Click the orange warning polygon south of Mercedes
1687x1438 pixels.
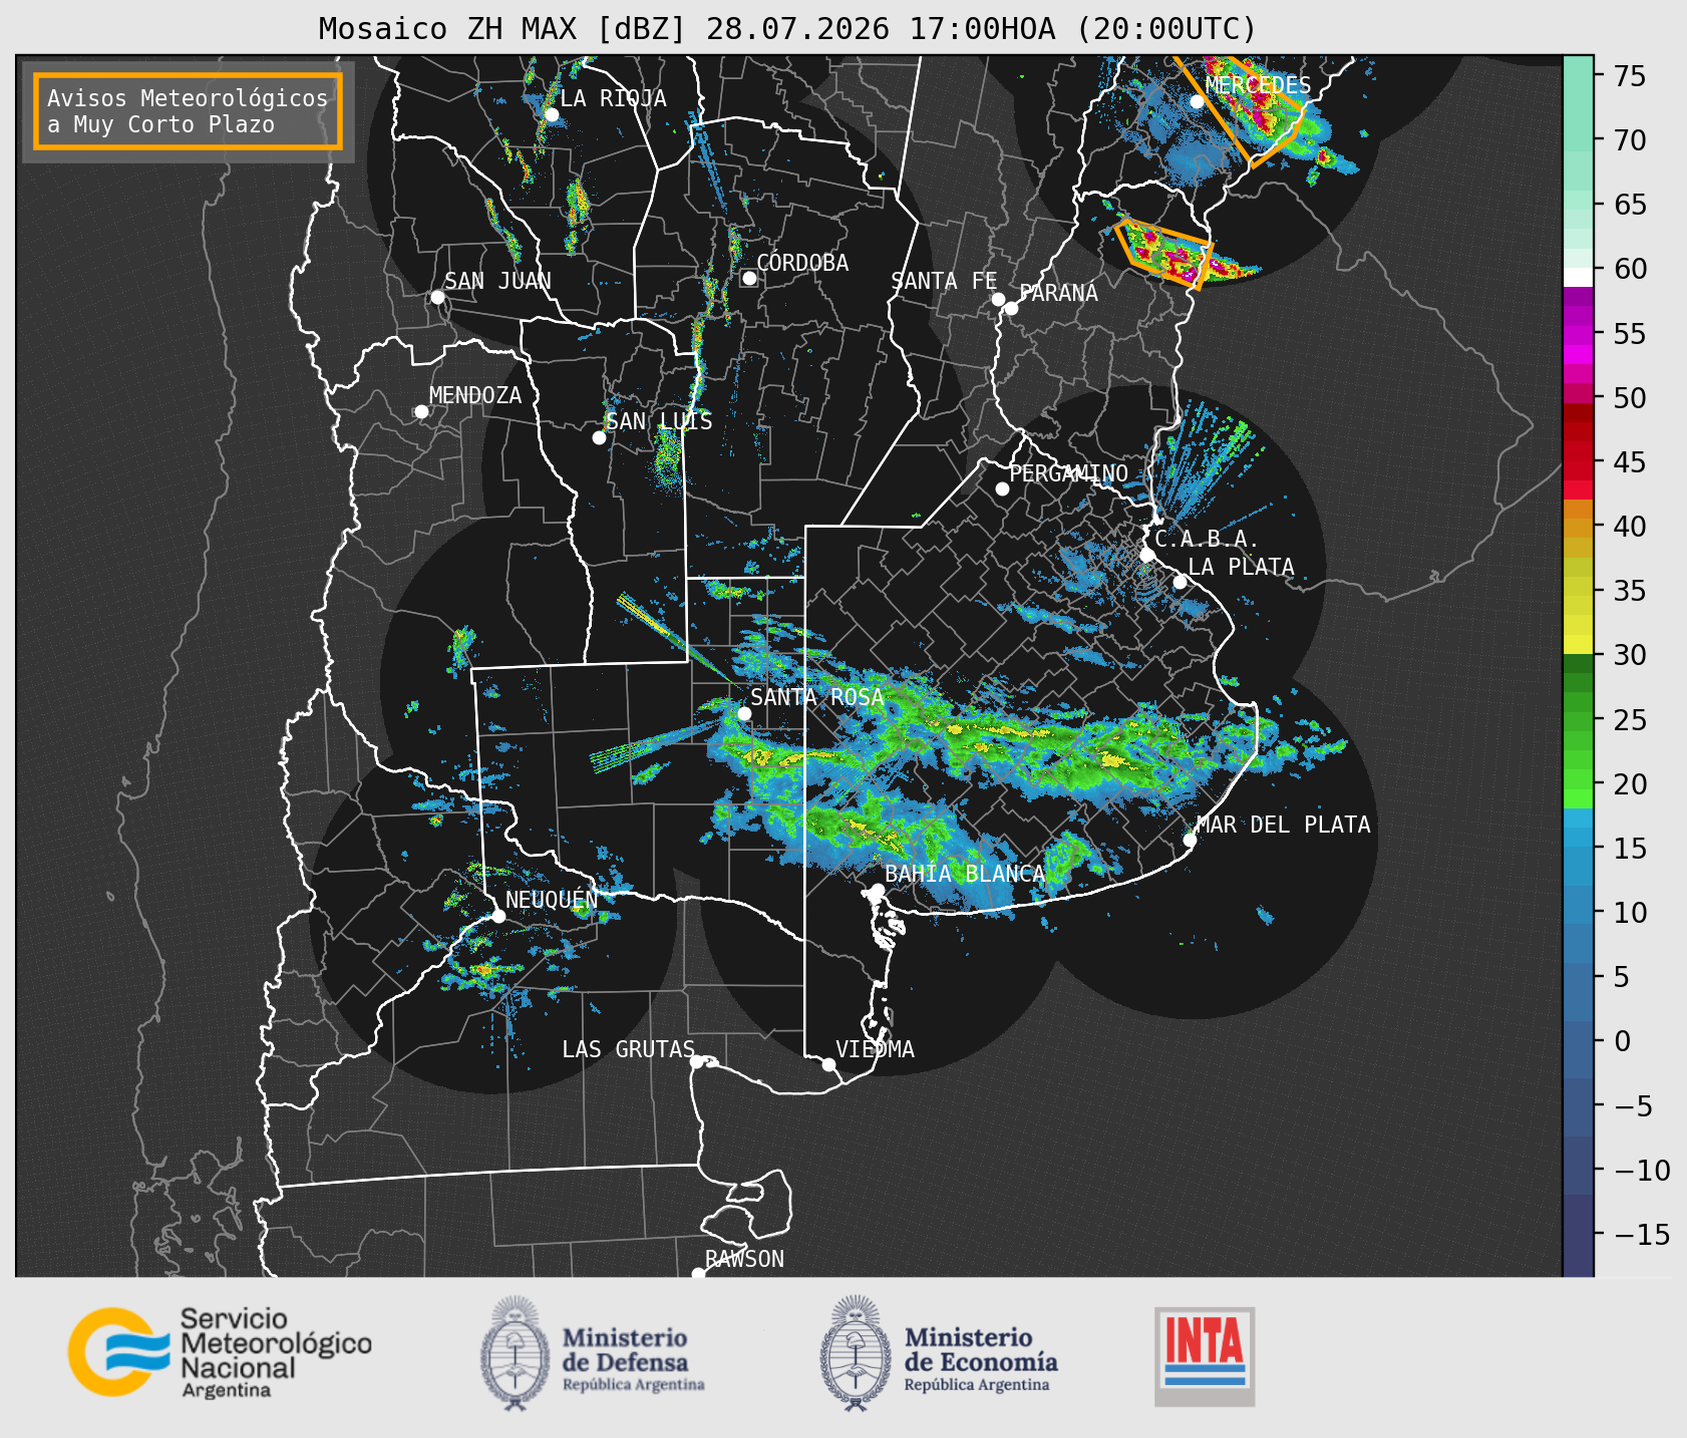coord(1165,250)
